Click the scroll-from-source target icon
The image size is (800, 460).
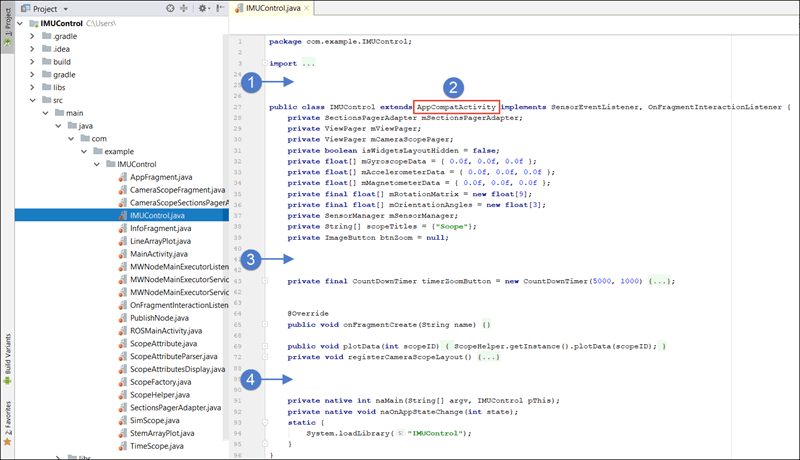pyautogui.click(x=169, y=8)
